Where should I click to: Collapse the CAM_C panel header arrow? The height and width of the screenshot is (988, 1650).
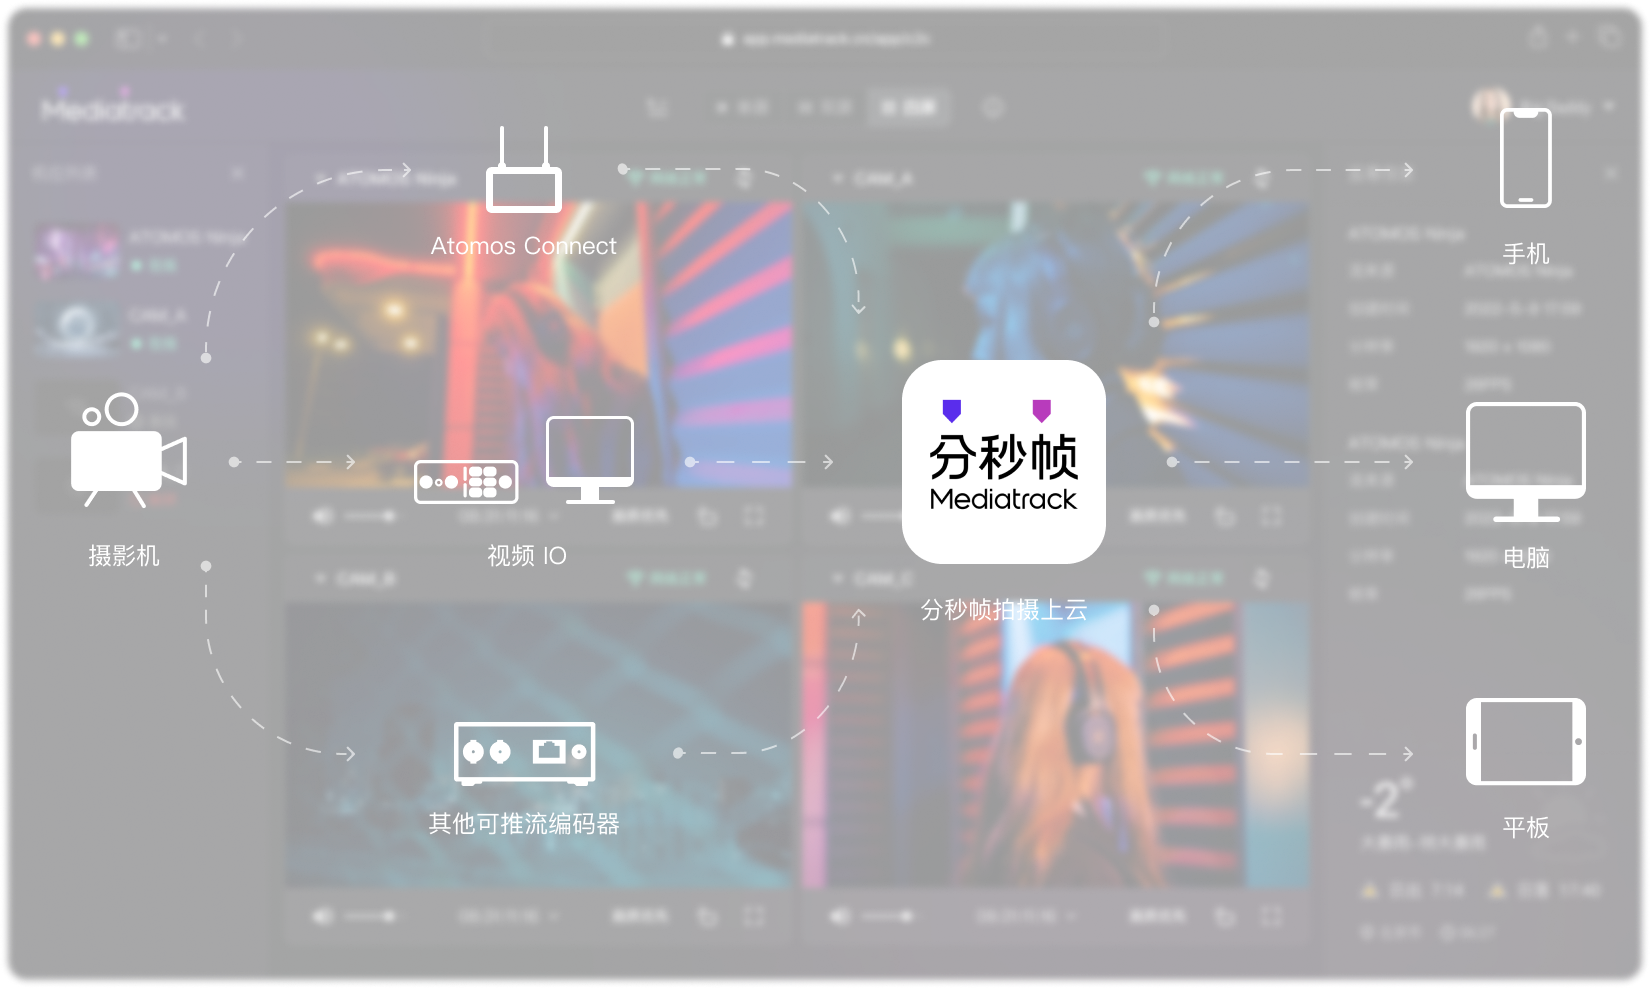[x=838, y=578]
